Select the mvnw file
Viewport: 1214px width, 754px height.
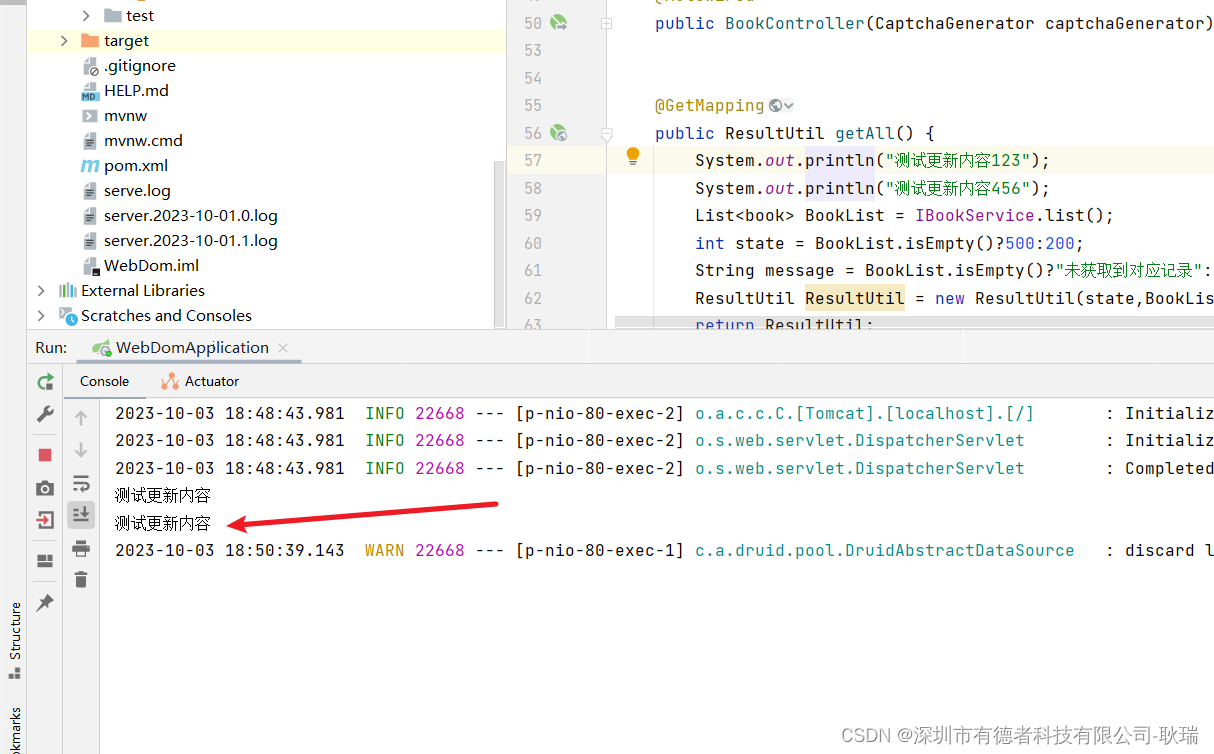point(125,115)
